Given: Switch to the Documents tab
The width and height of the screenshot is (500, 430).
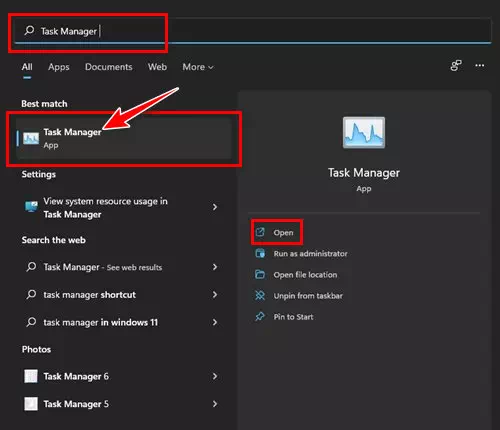Looking at the screenshot, I should (109, 67).
